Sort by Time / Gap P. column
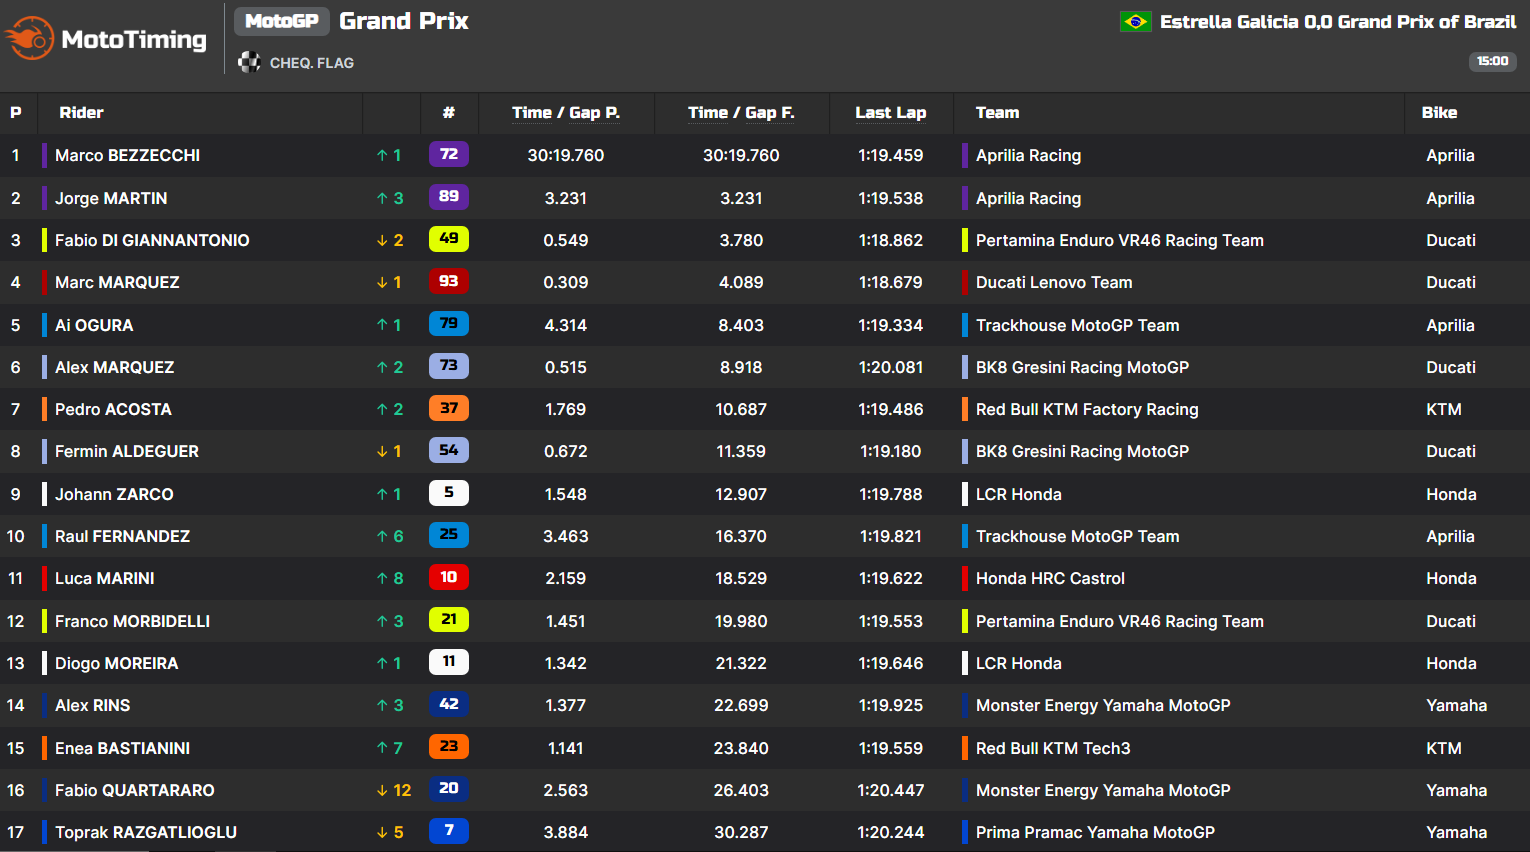The width and height of the screenshot is (1530, 852). tap(565, 113)
